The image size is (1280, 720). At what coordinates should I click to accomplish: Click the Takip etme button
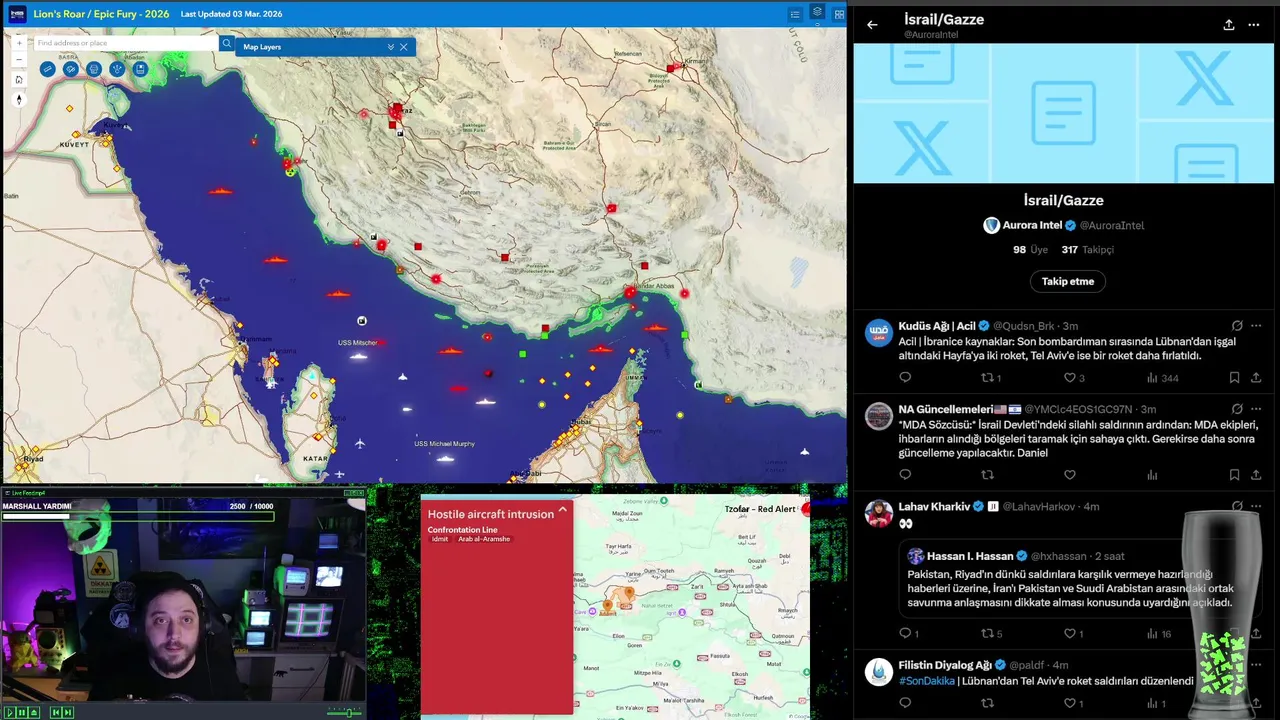[x=1067, y=281]
